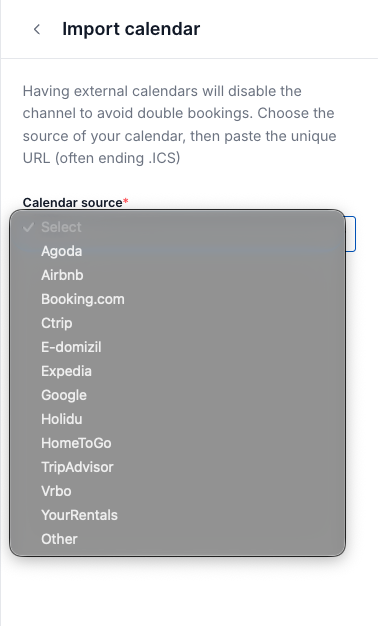Select HomeToGo from the list
This screenshot has height=626, width=378.
pyautogui.click(x=178, y=443)
